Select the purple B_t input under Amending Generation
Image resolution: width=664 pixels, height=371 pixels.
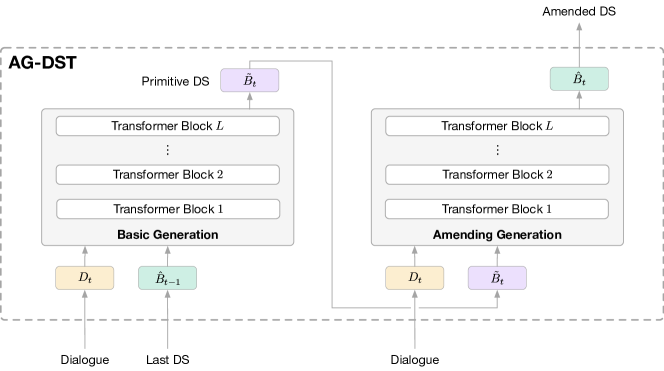(x=497, y=278)
